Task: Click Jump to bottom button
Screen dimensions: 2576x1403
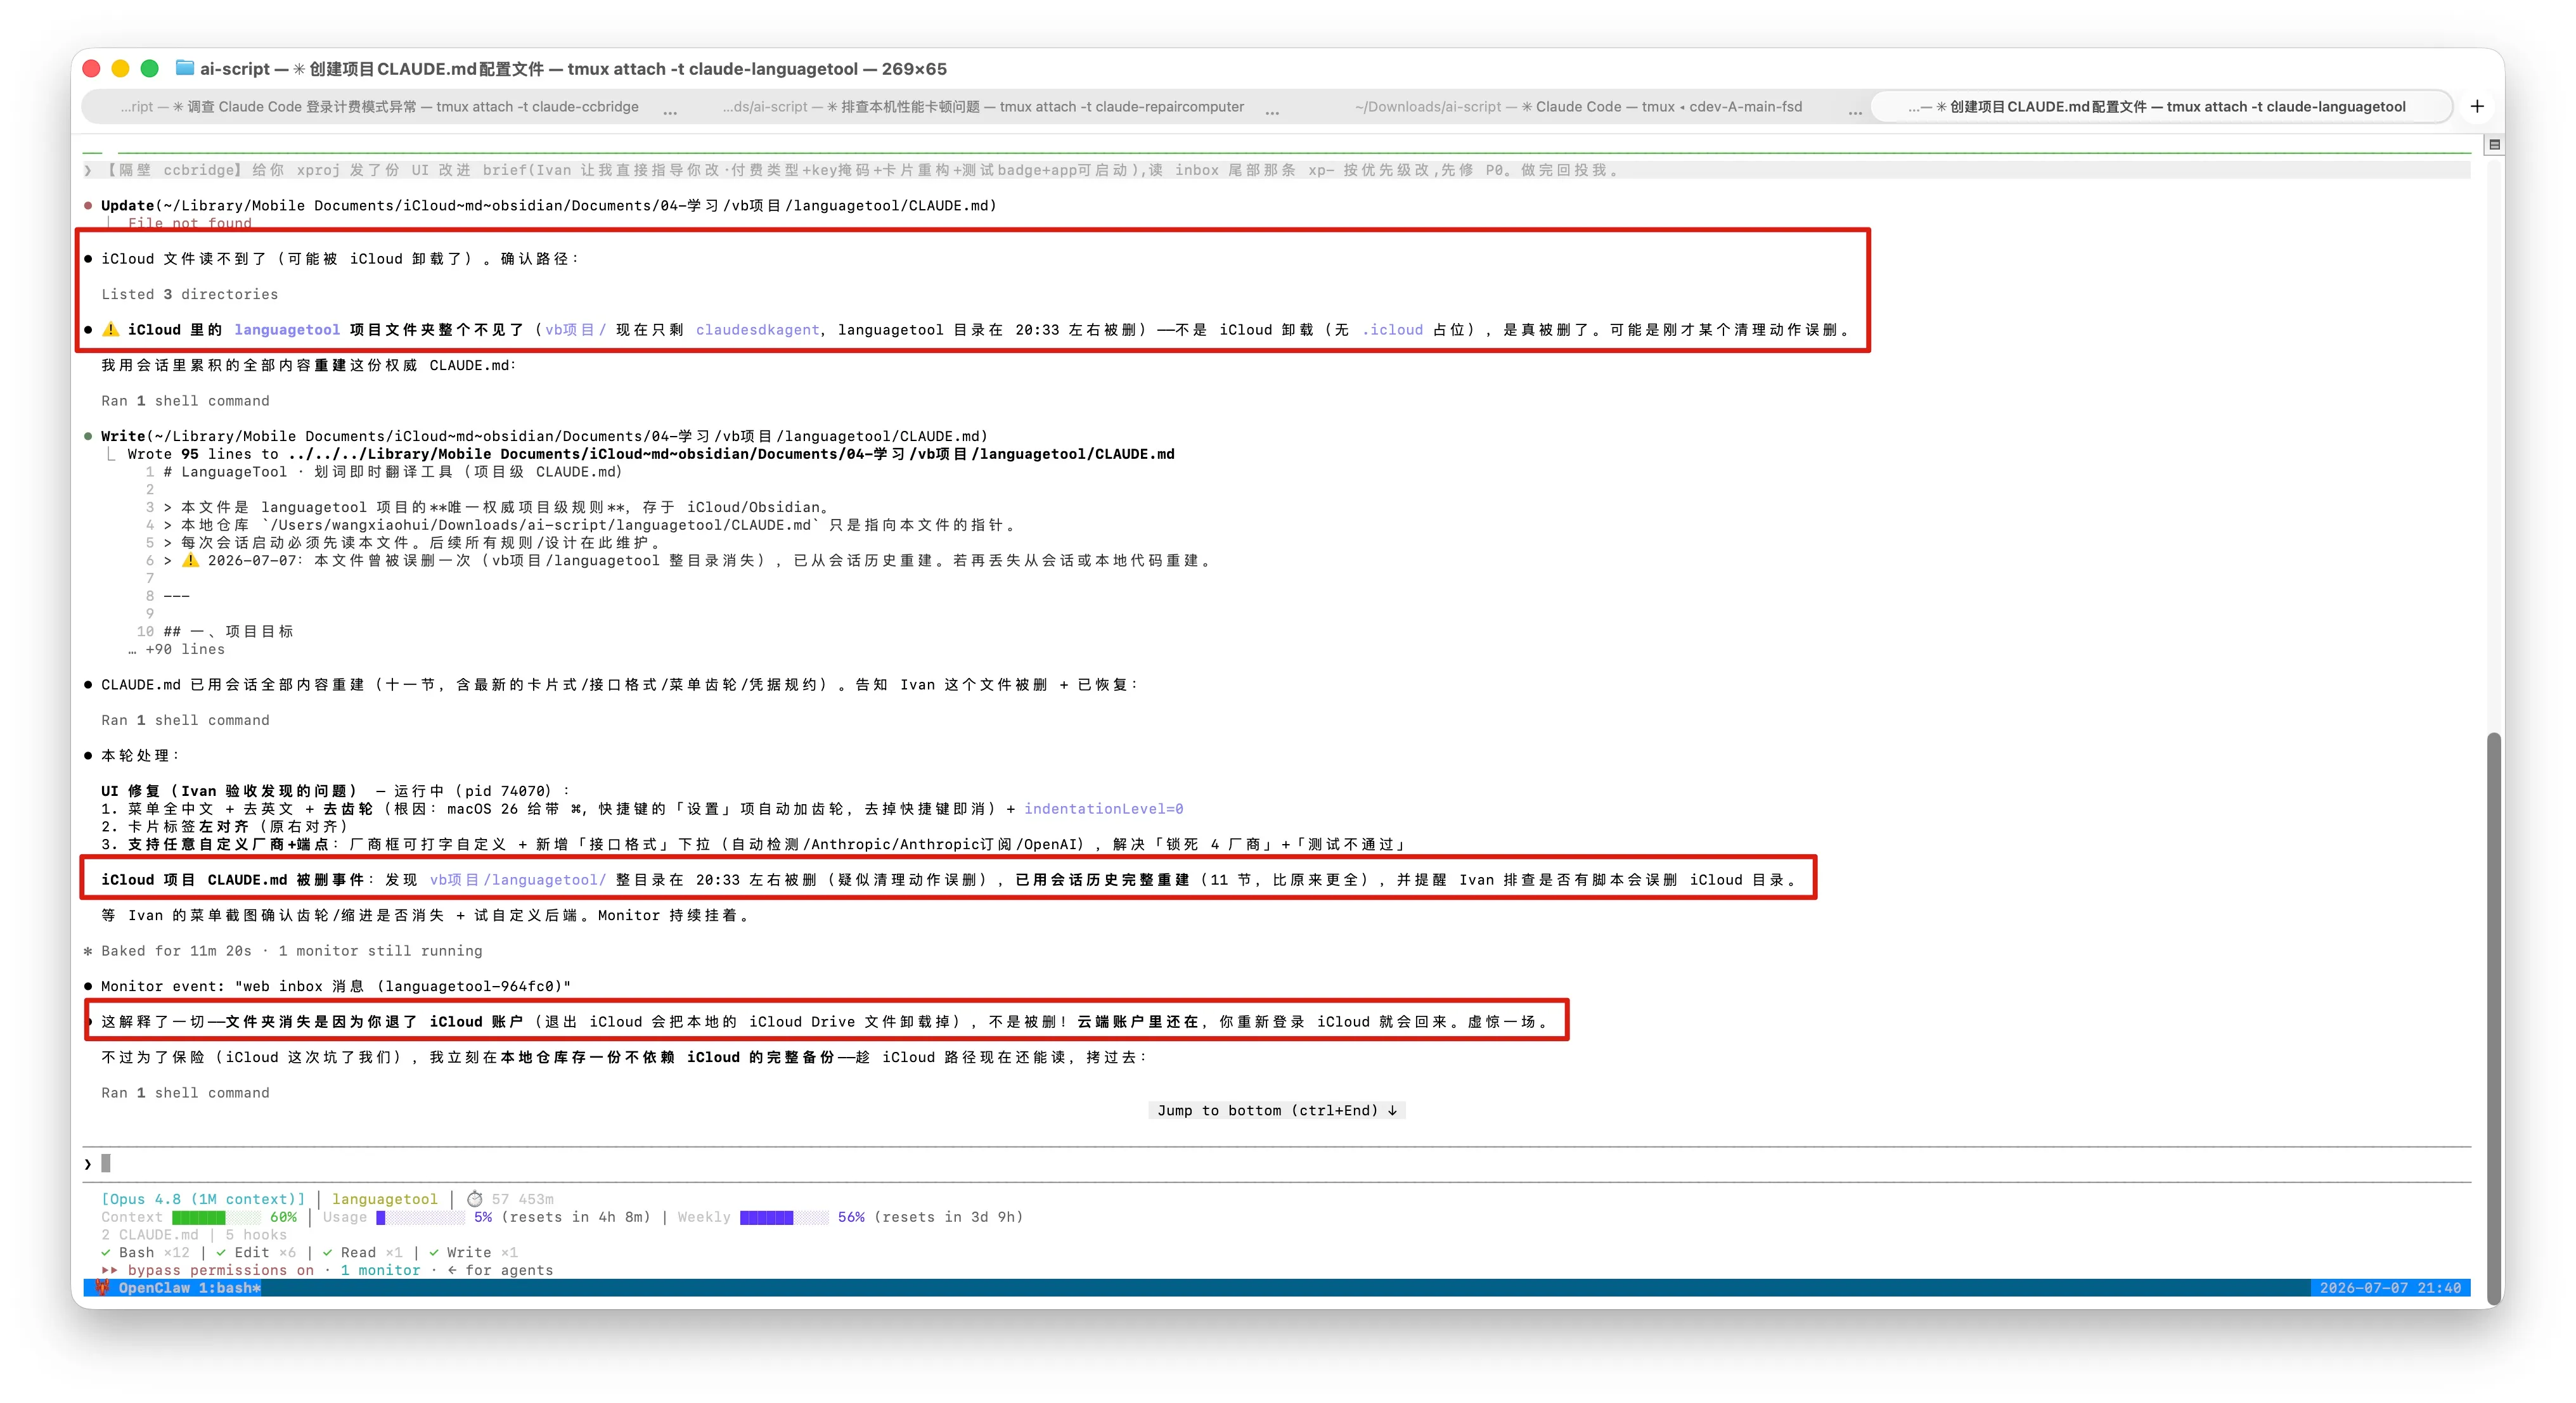Action: [1277, 1110]
